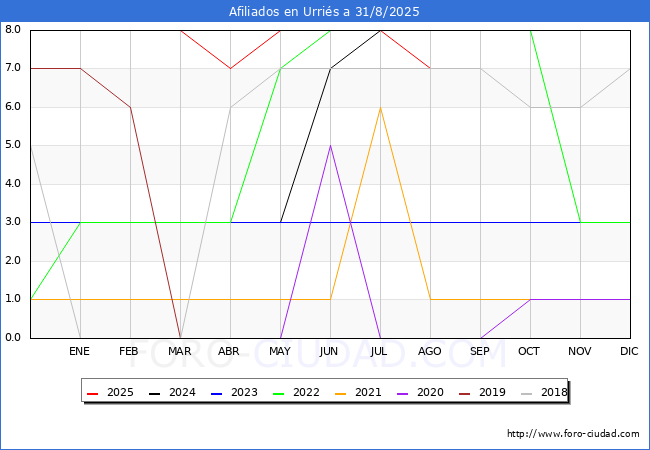The width and height of the screenshot is (650, 450).
Task: Click the DIC month axis label
Action: [x=630, y=352]
